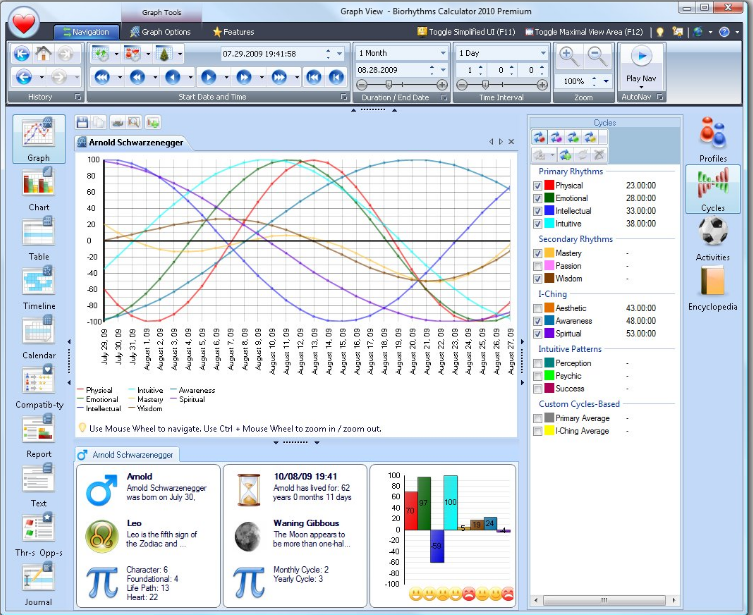
Task: Enable the Aesthetic cycle checkbox
Action: [x=538, y=308]
